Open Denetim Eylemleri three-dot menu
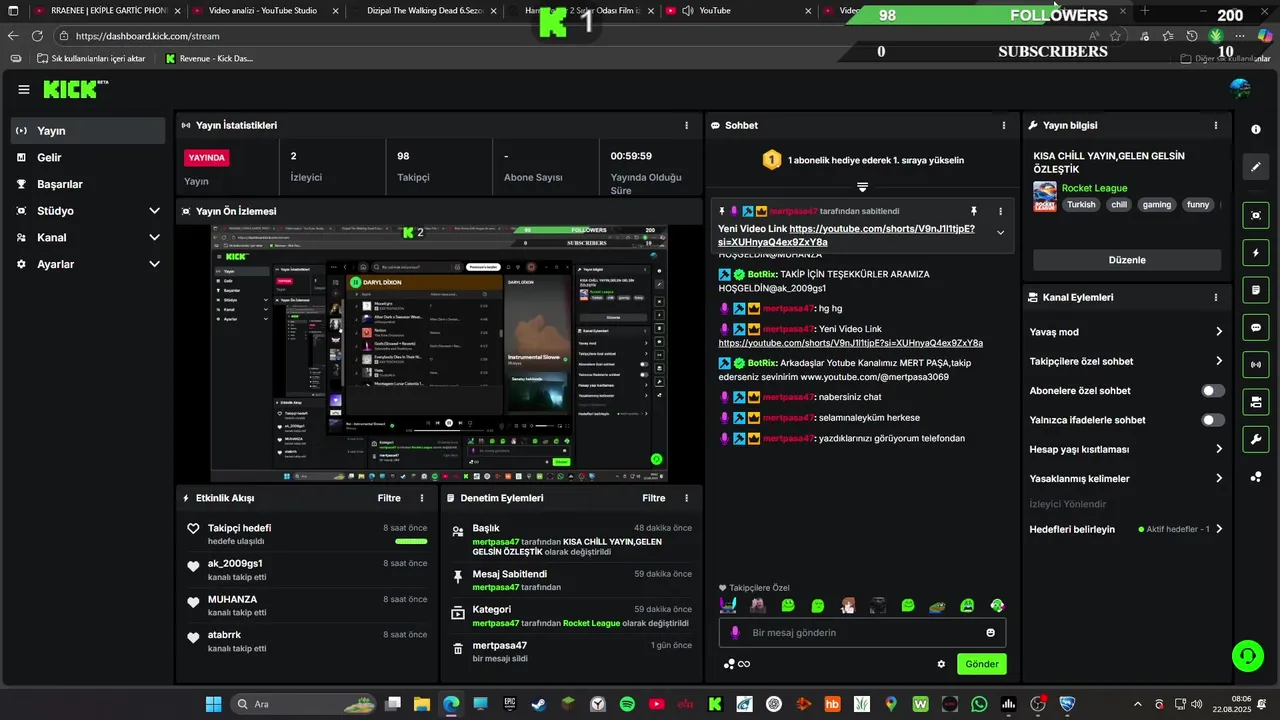The width and height of the screenshot is (1280, 720). click(x=686, y=498)
